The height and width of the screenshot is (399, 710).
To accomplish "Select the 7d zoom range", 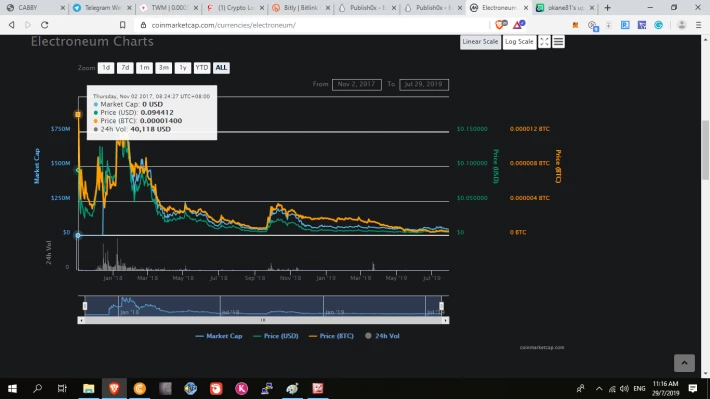I will (x=125, y=67).
